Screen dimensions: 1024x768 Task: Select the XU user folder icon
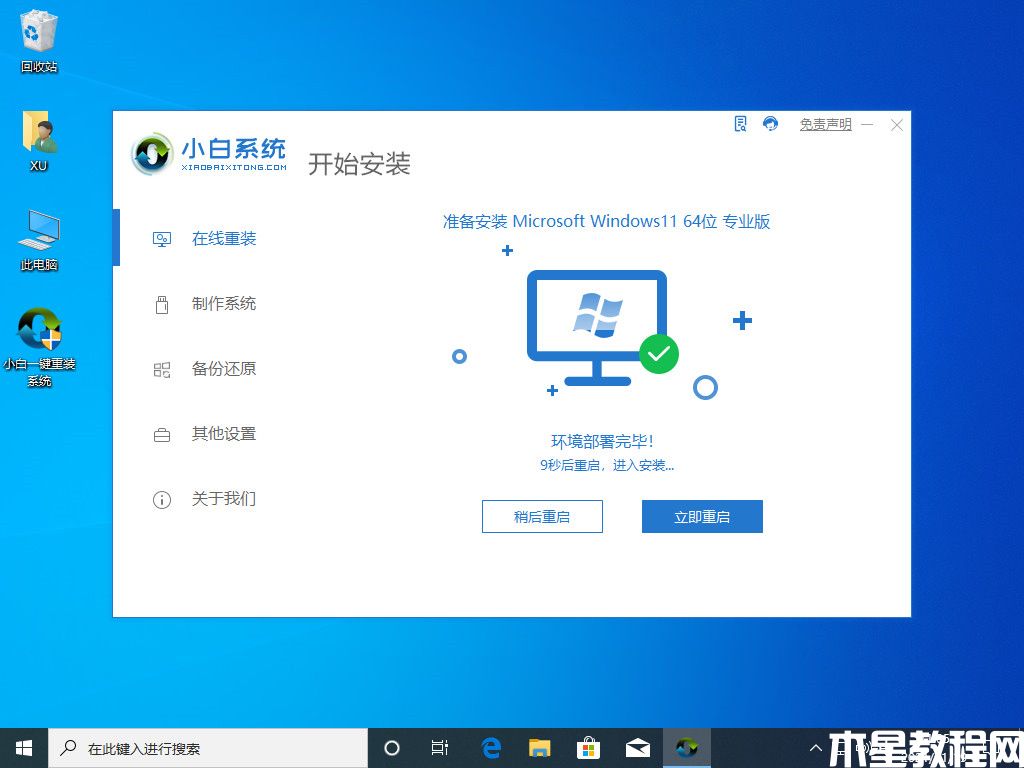39,140
